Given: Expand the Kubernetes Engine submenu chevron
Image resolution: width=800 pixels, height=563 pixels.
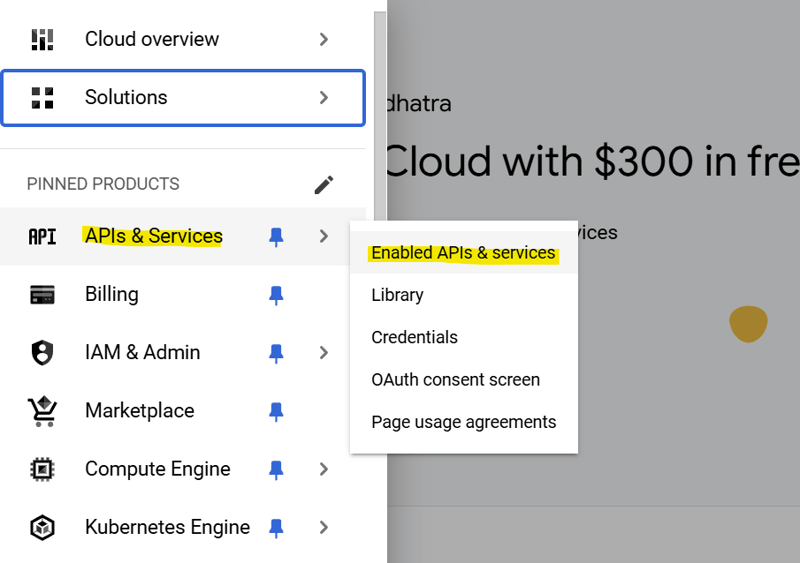Looking at the screenshot, I should coord(323,527).
